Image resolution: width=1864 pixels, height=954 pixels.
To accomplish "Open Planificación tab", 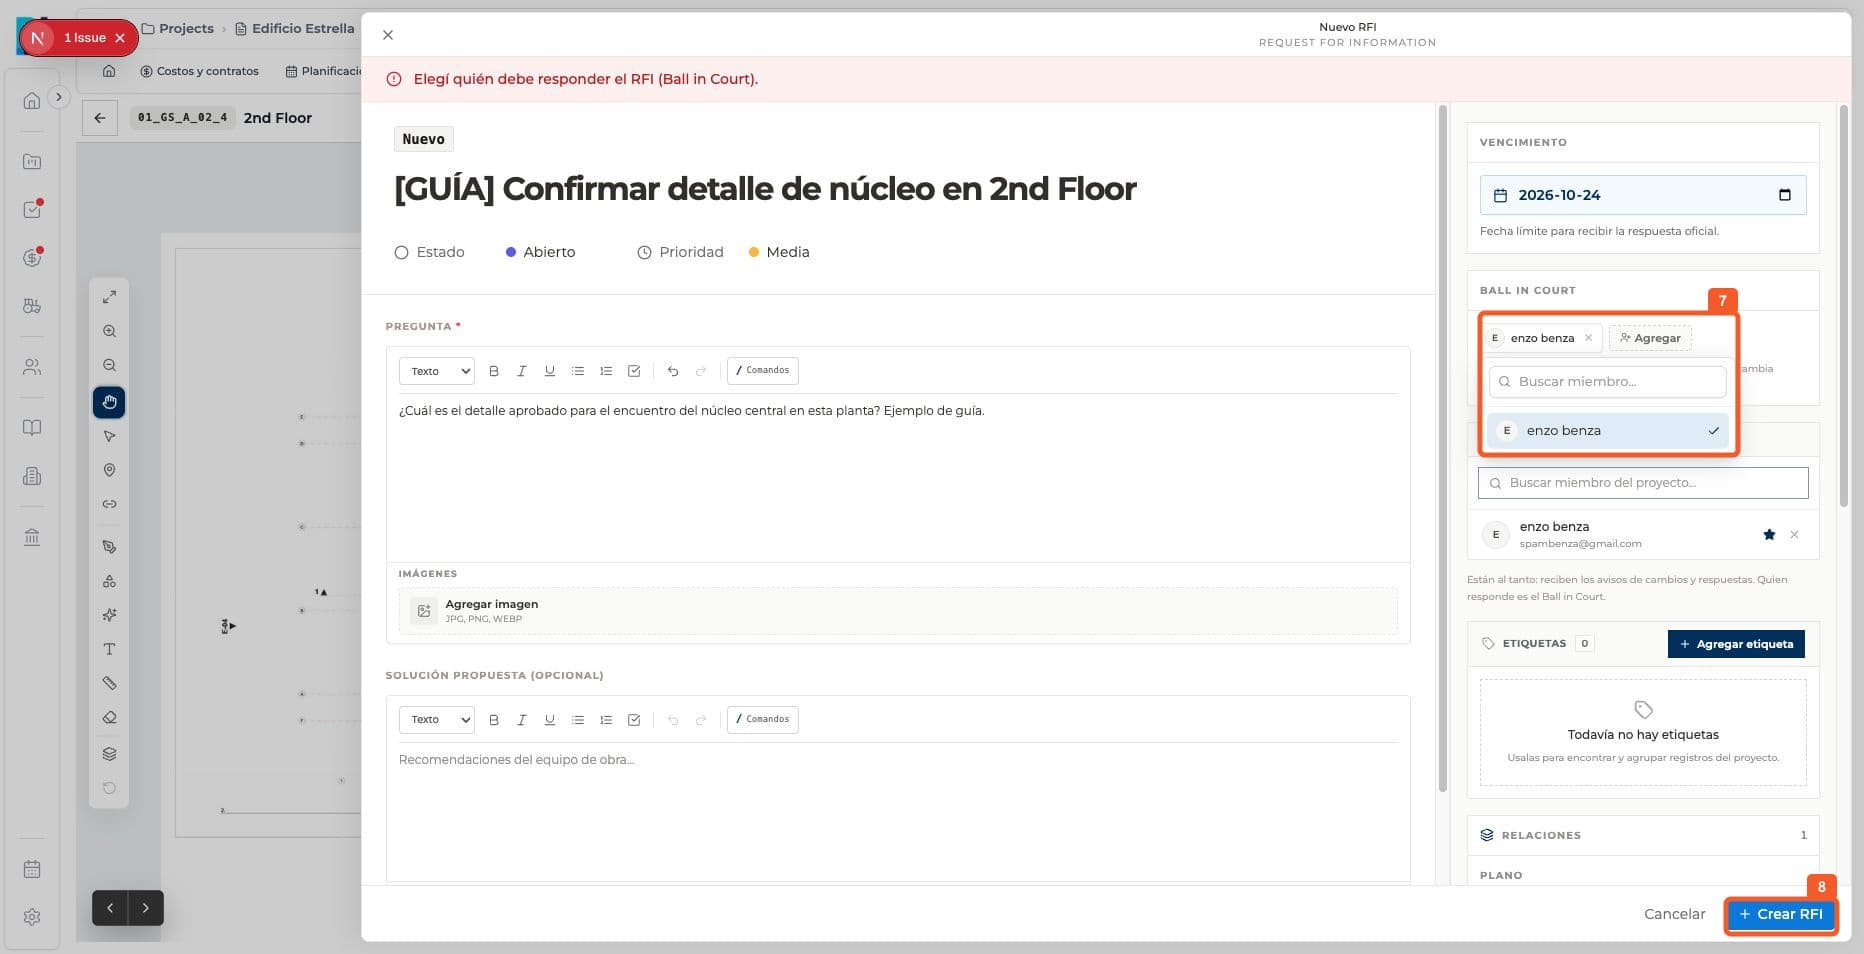I will 323,71.
